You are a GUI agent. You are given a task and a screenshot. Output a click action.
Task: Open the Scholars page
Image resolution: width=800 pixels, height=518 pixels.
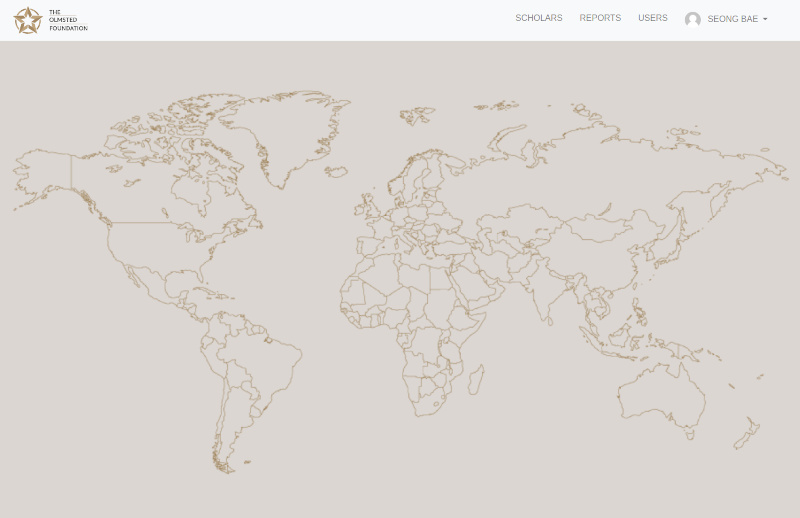point(538,18)
